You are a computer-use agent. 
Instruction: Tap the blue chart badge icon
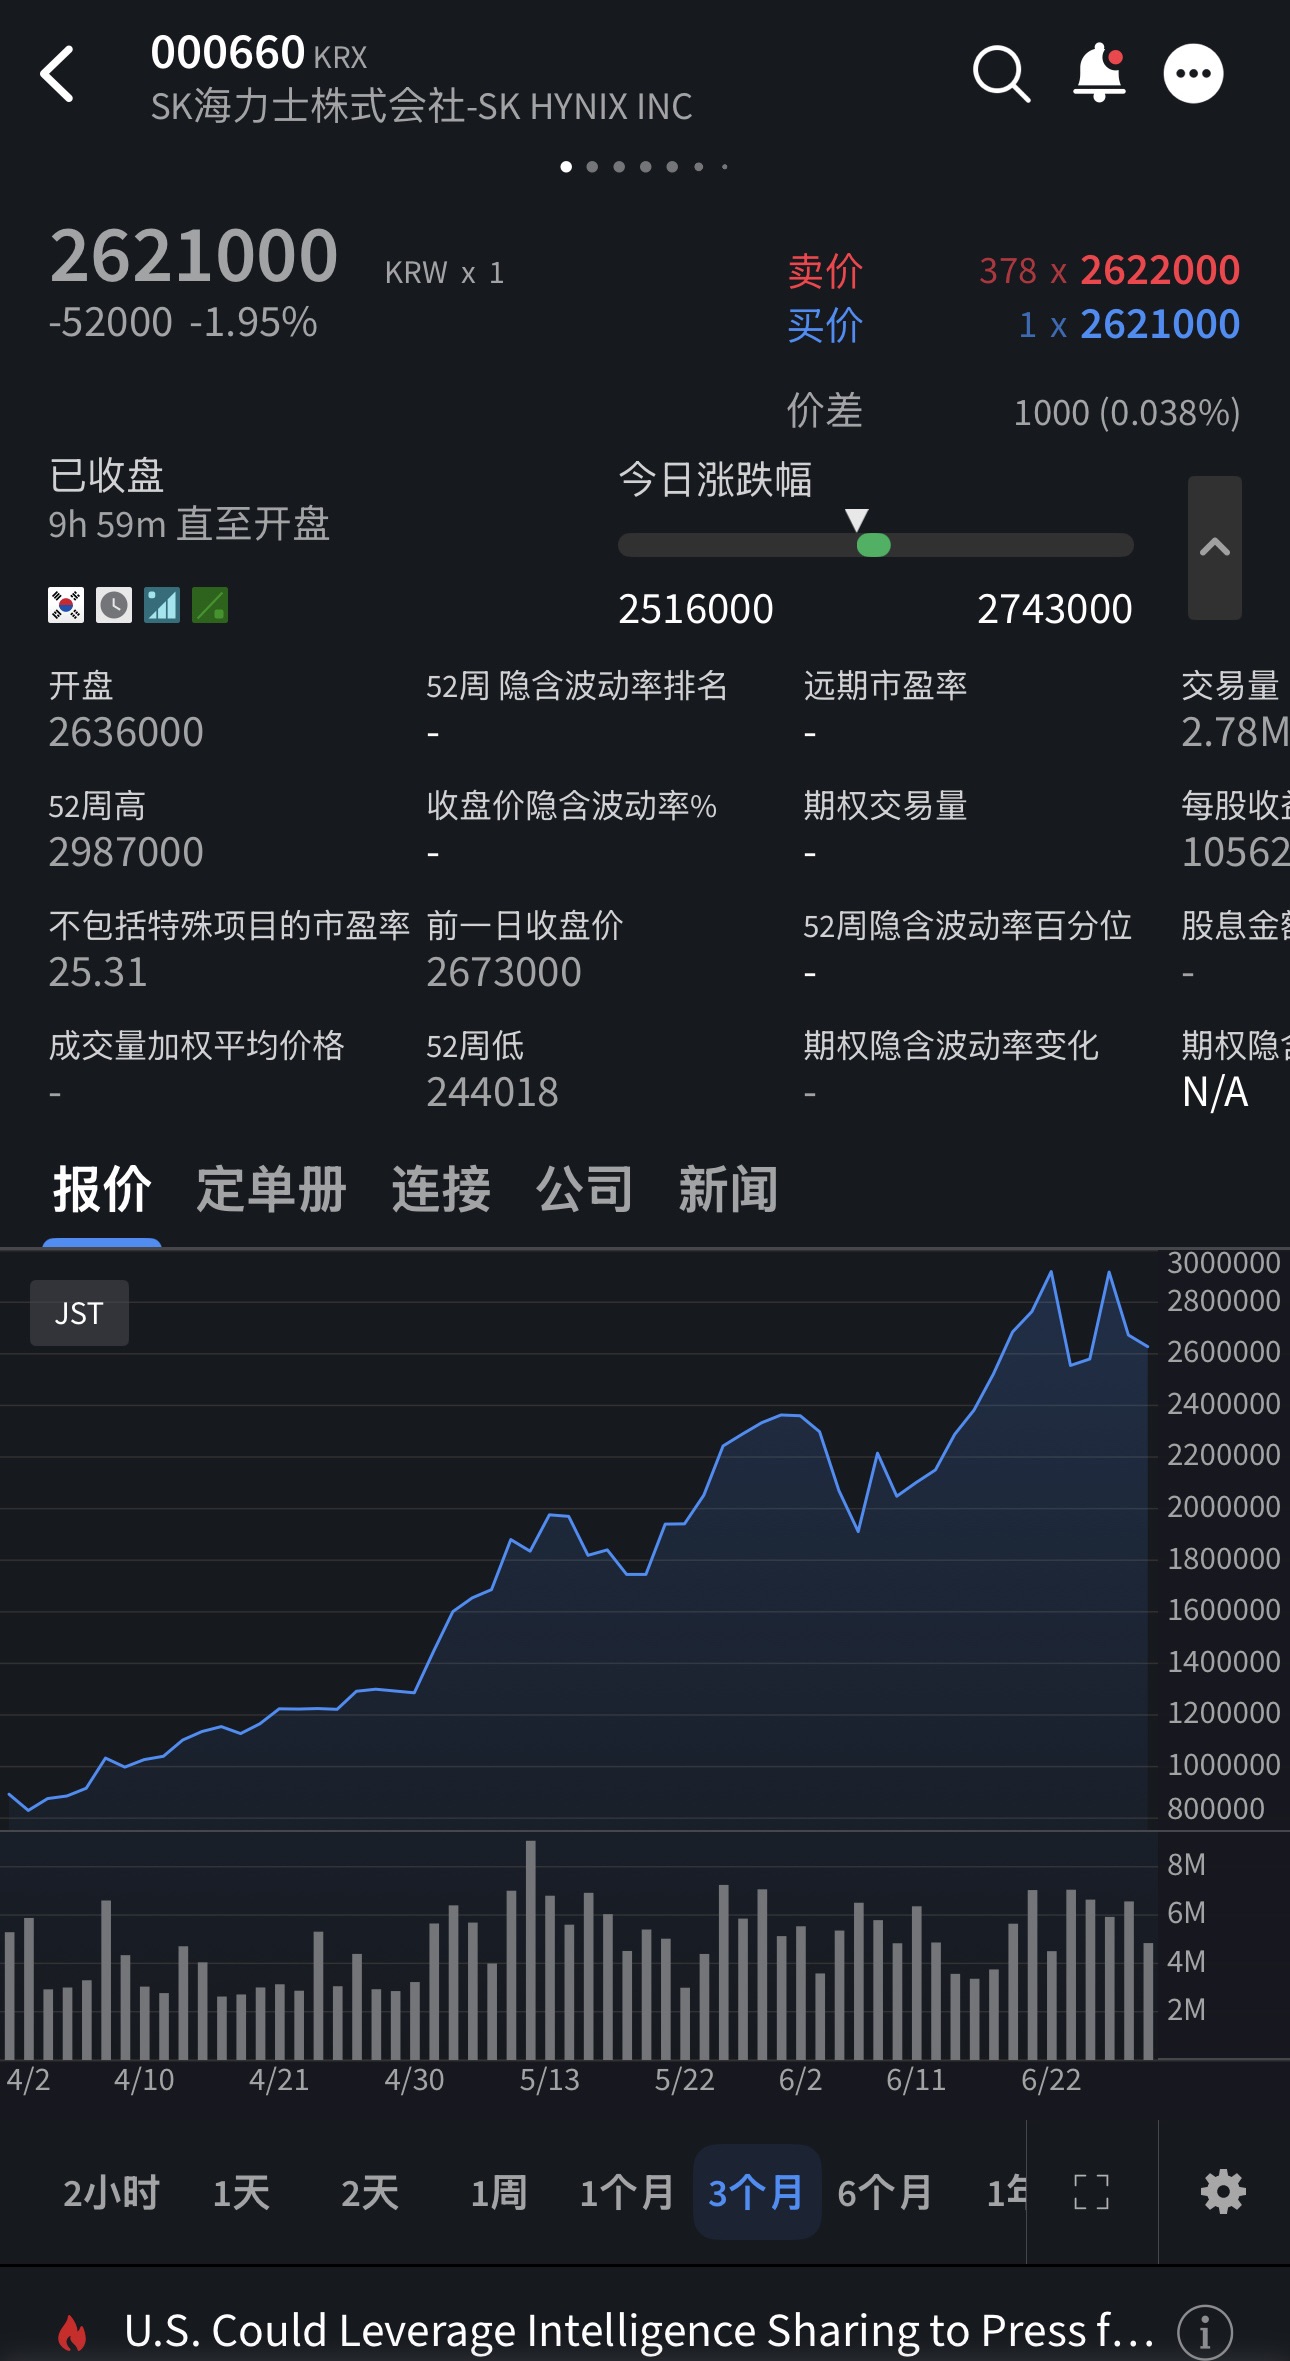point(162,605)
